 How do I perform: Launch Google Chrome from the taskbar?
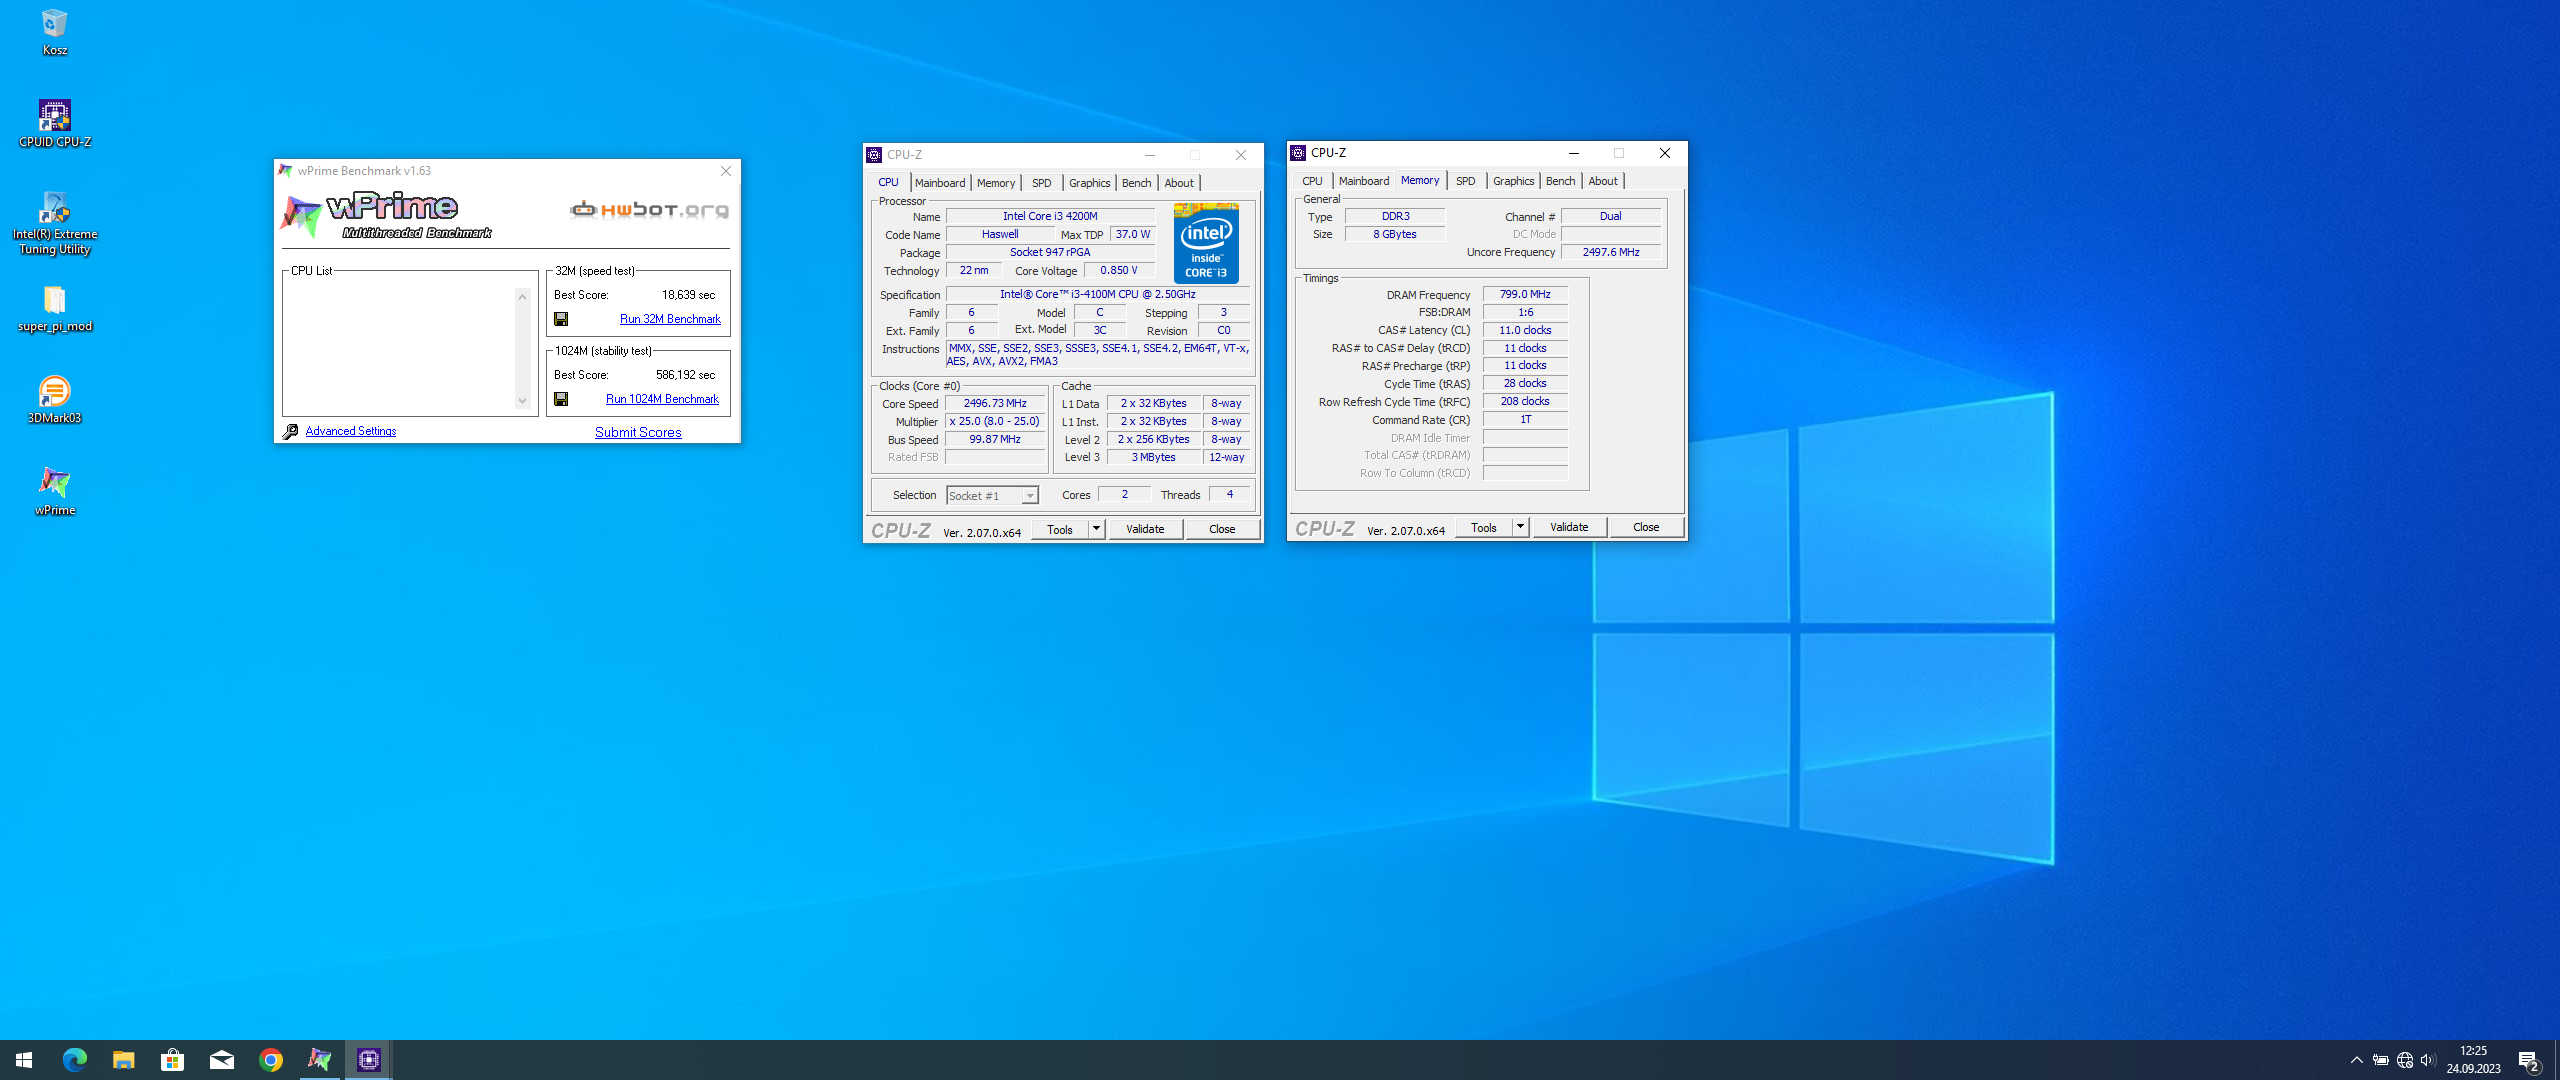pos(270,1060)
